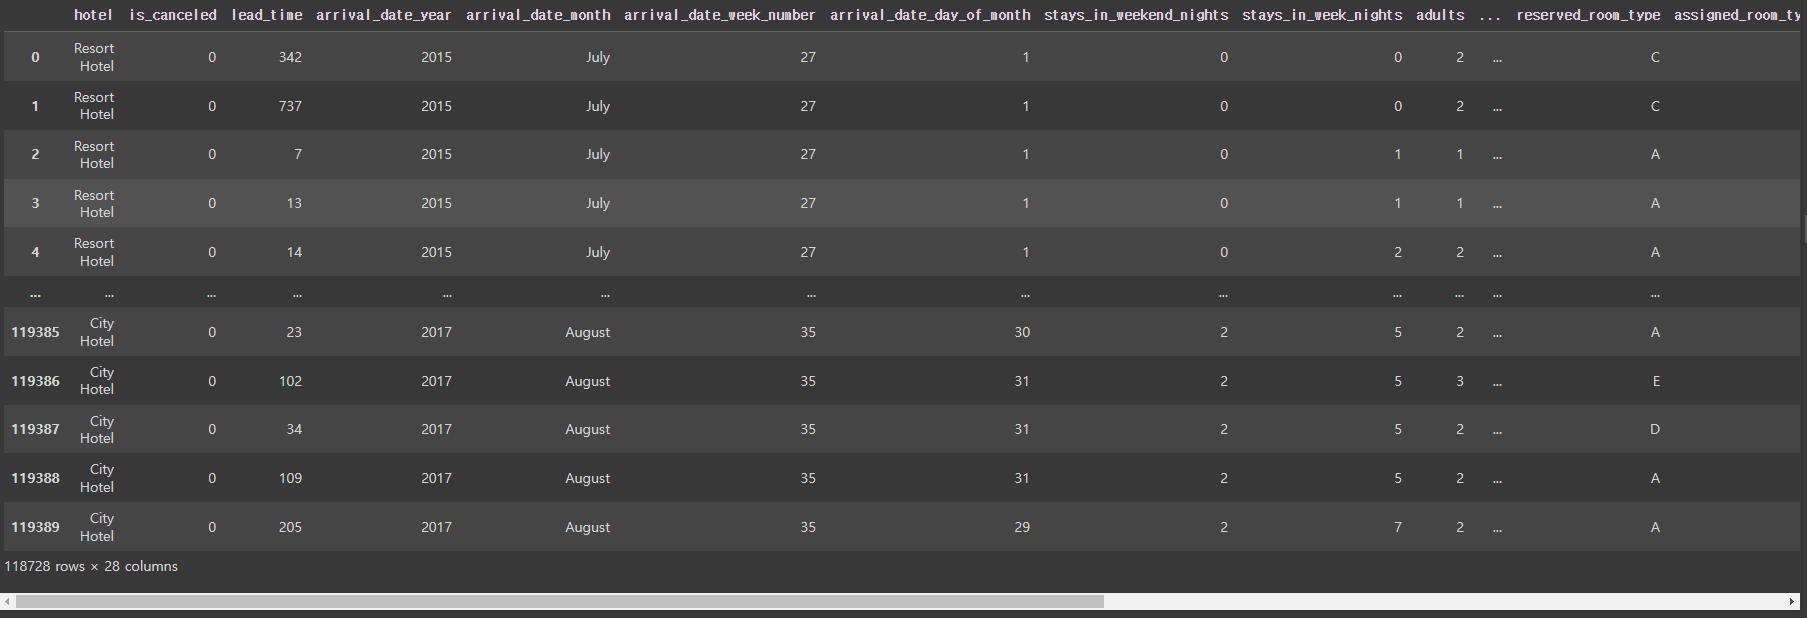Image resolution: width=1807 pixels, height=618 pixels.
Task: Click the horizontal scrollbar right arrow
Action: point(1791,602)
